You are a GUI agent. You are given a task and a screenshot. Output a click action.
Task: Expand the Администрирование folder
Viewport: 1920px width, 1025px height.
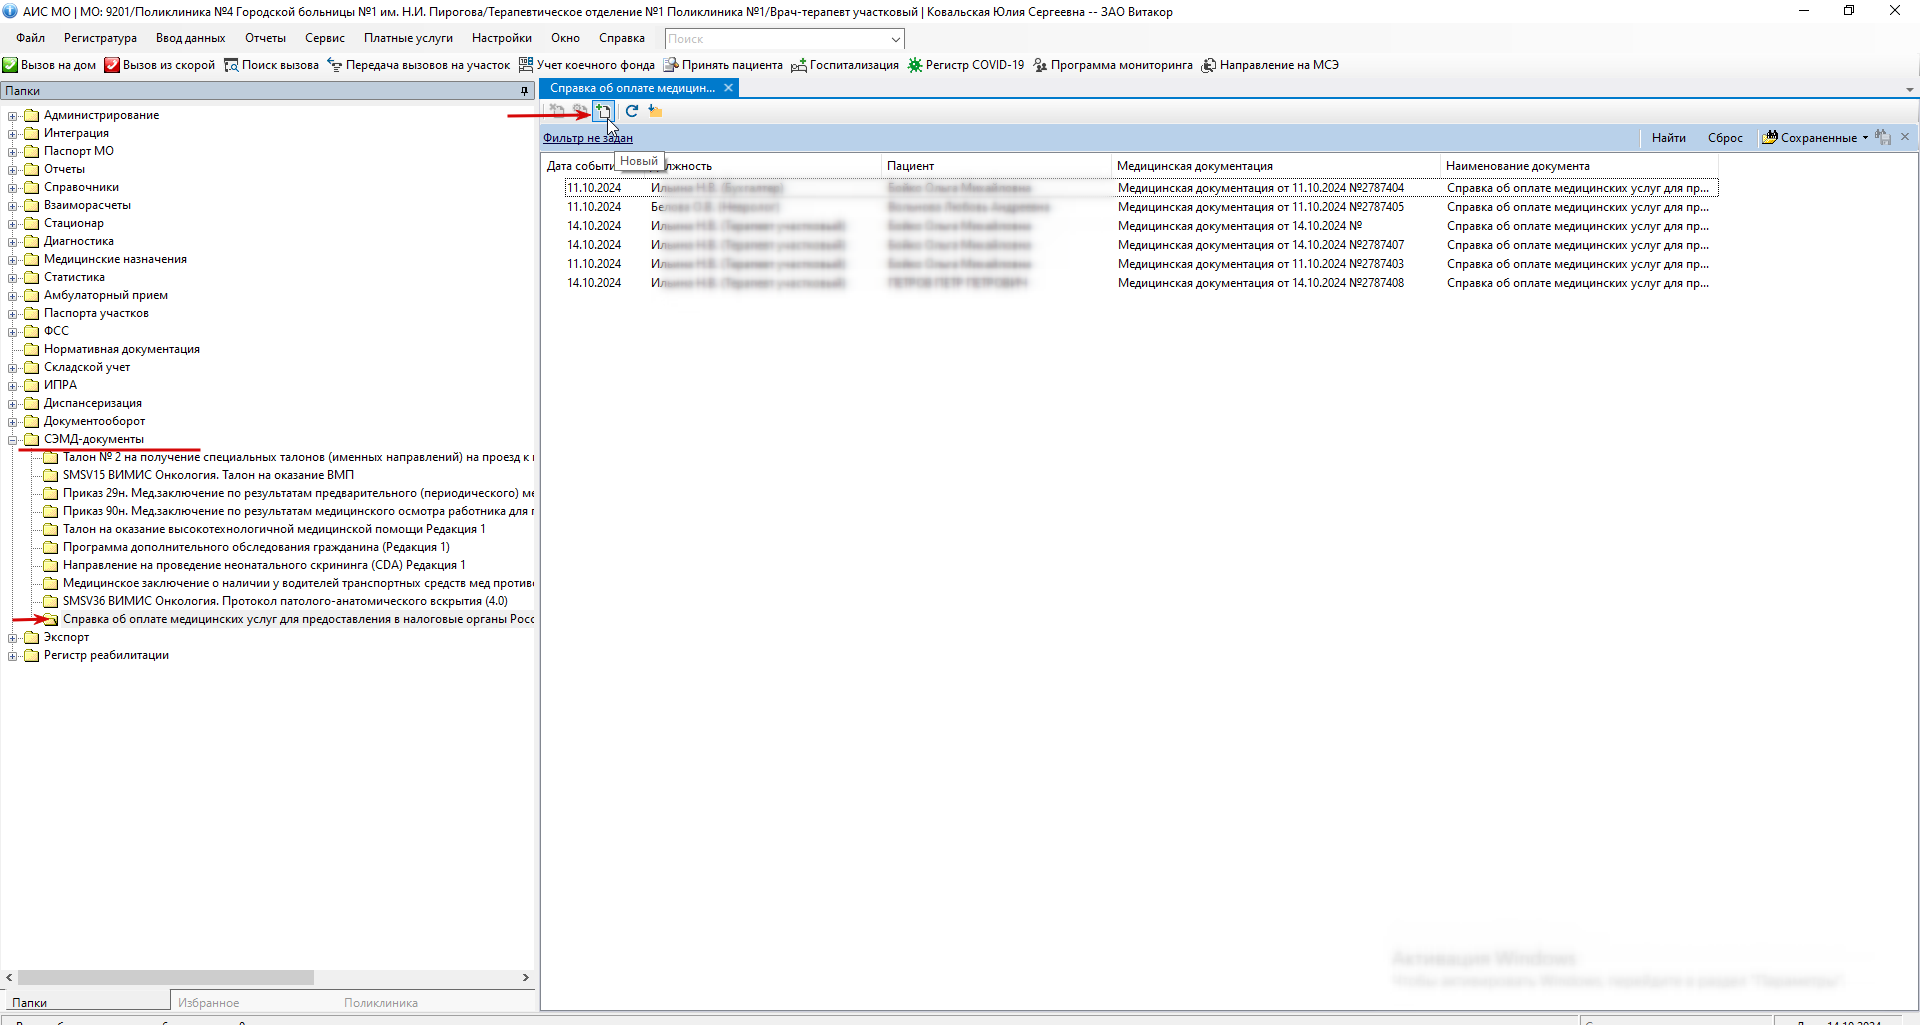(x=13, y=116)
